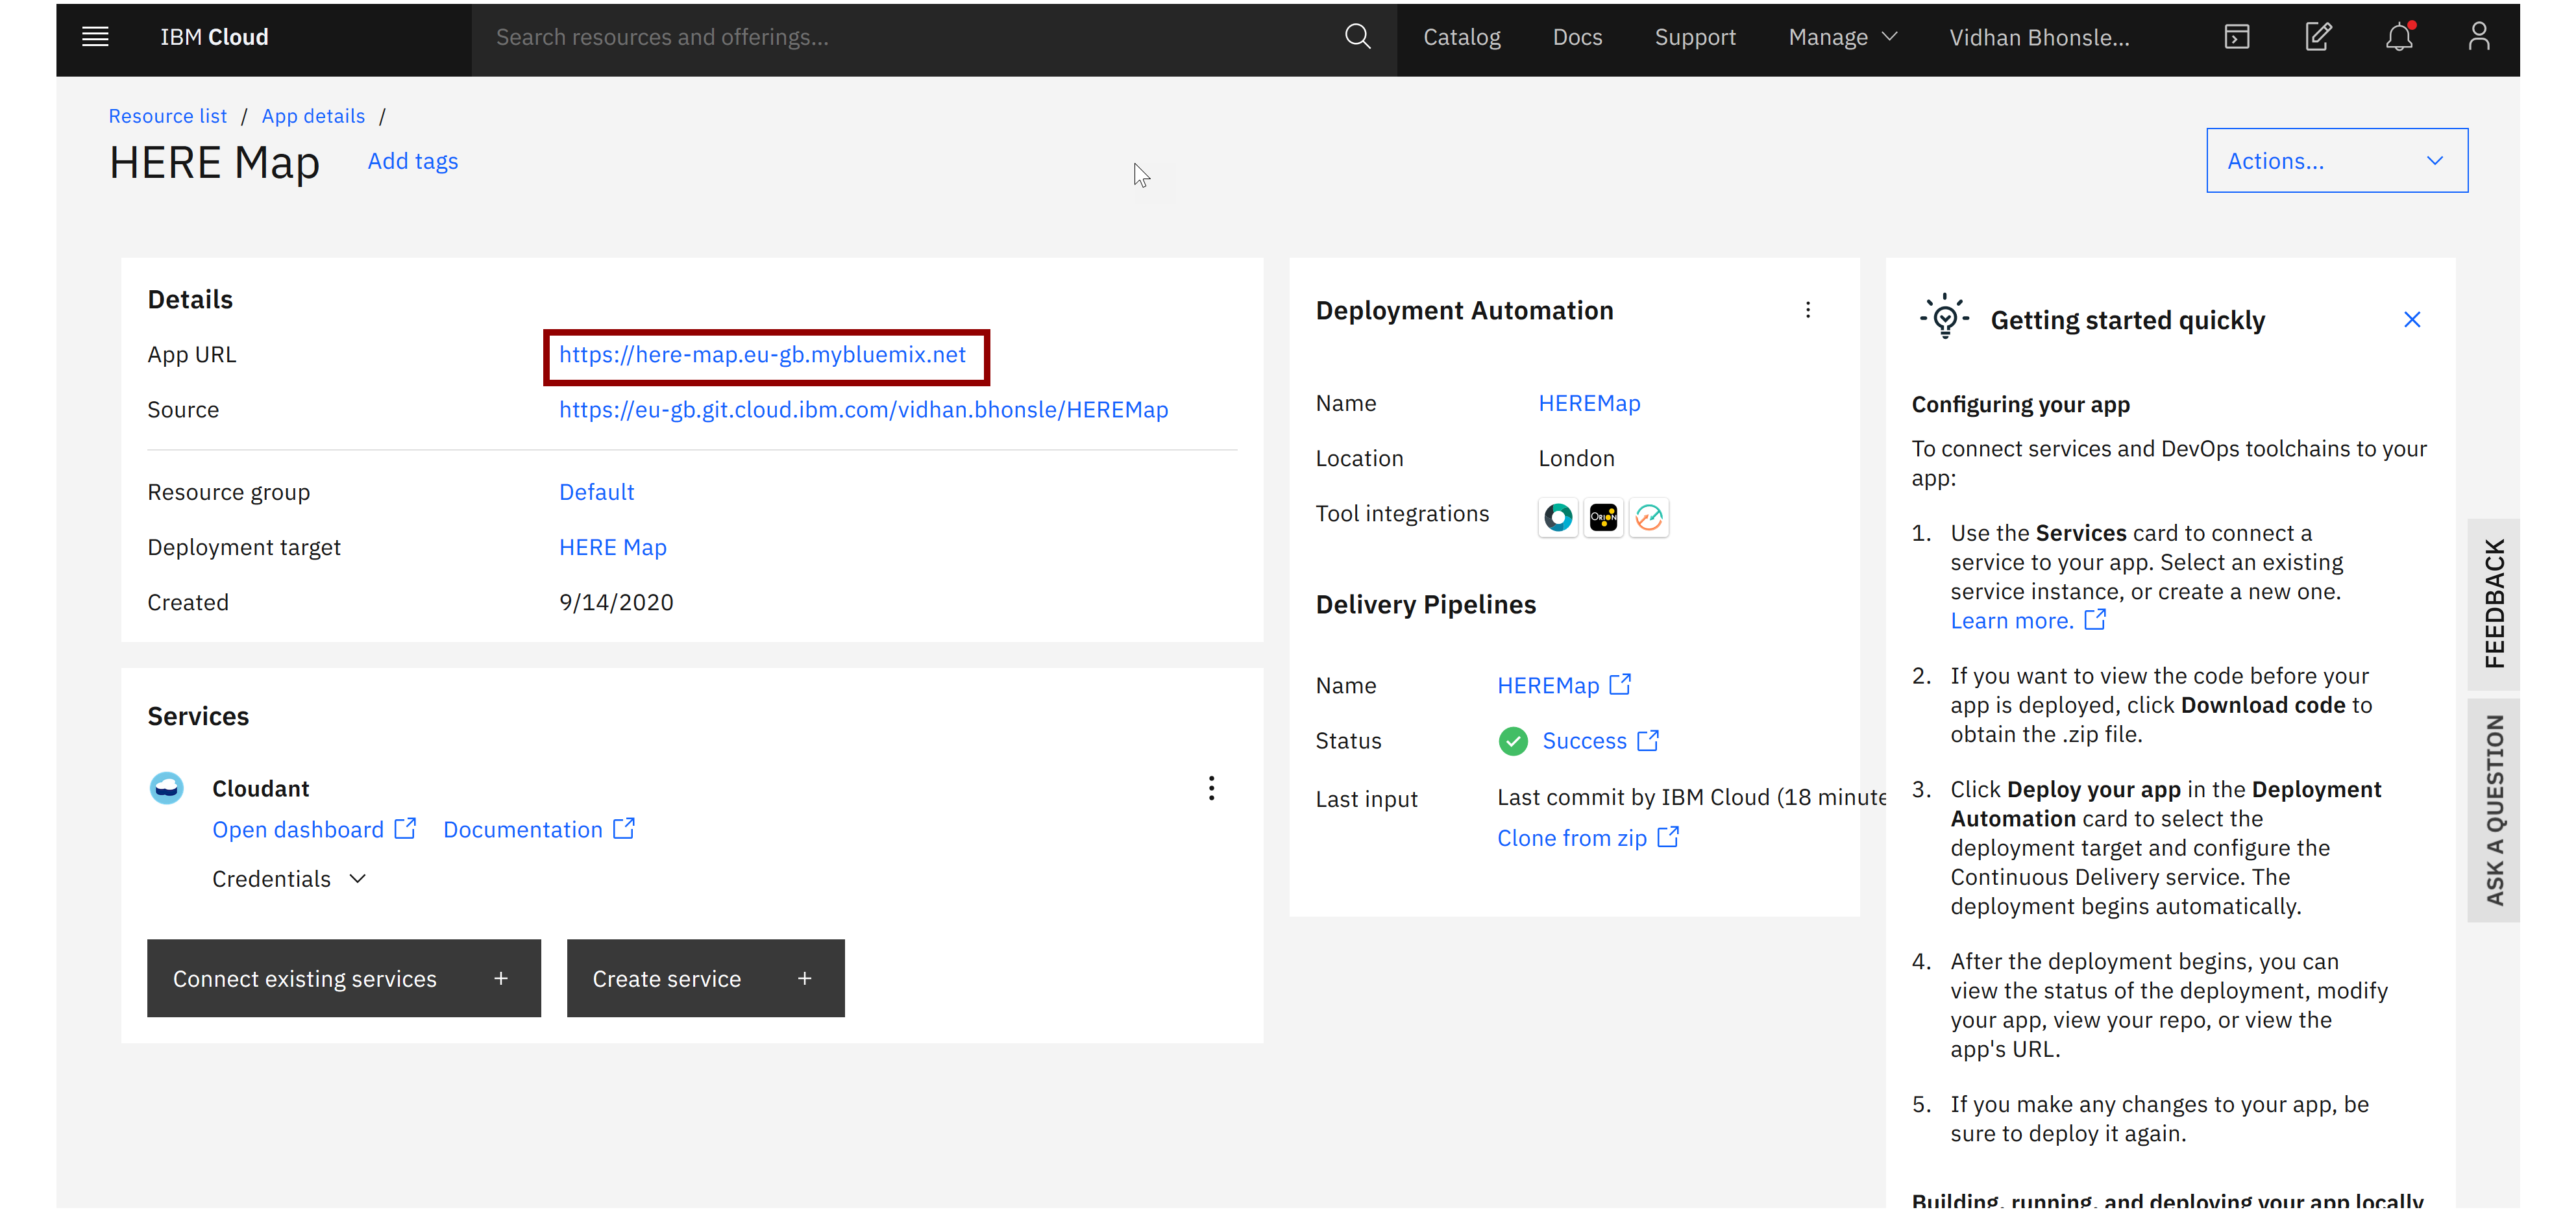2576x1212 pixels.
Task: Go to IBM Cloud home logo
Action: [x=214, y=37]
